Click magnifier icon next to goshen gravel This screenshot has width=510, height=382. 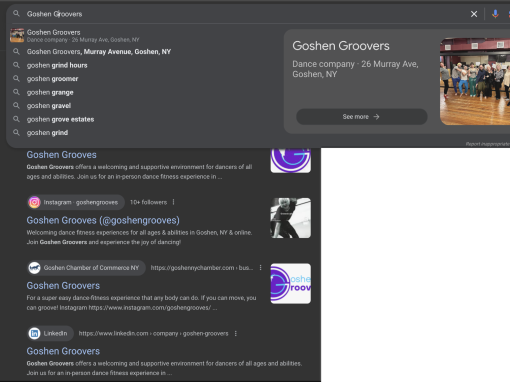pyautogui.click(x=16, y=106)
